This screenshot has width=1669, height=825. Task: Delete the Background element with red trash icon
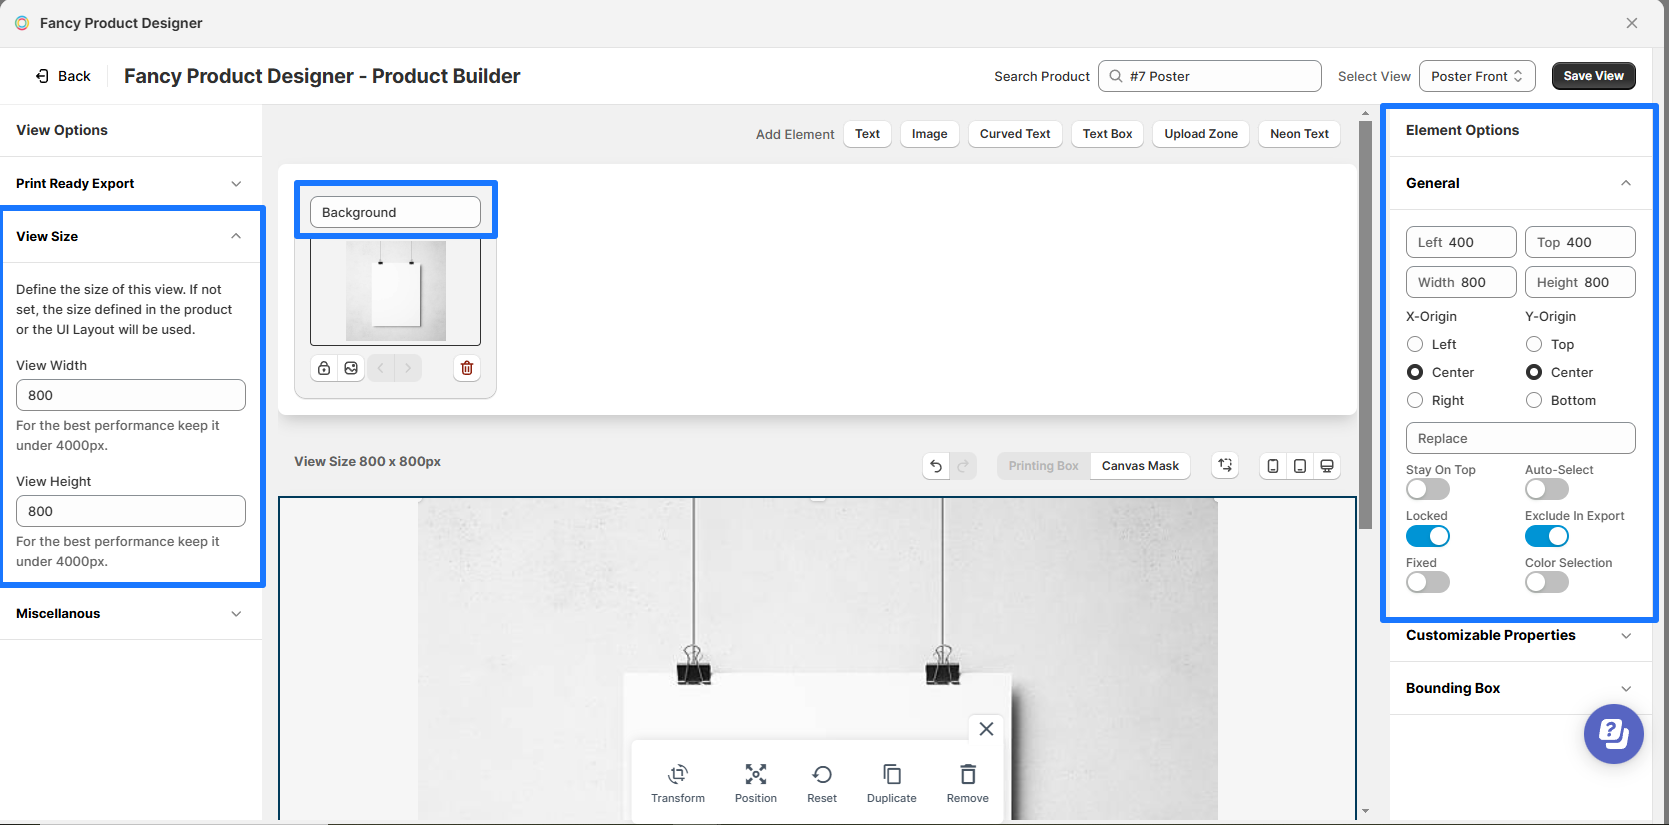point(467,368)
